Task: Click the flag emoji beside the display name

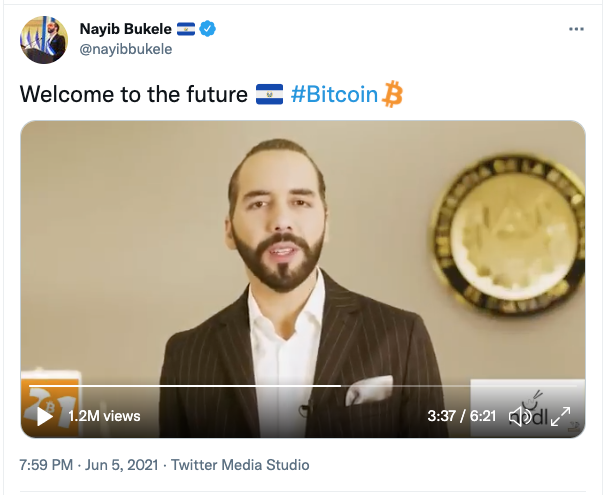Action: pyautogui.click(x=185, y=29)
